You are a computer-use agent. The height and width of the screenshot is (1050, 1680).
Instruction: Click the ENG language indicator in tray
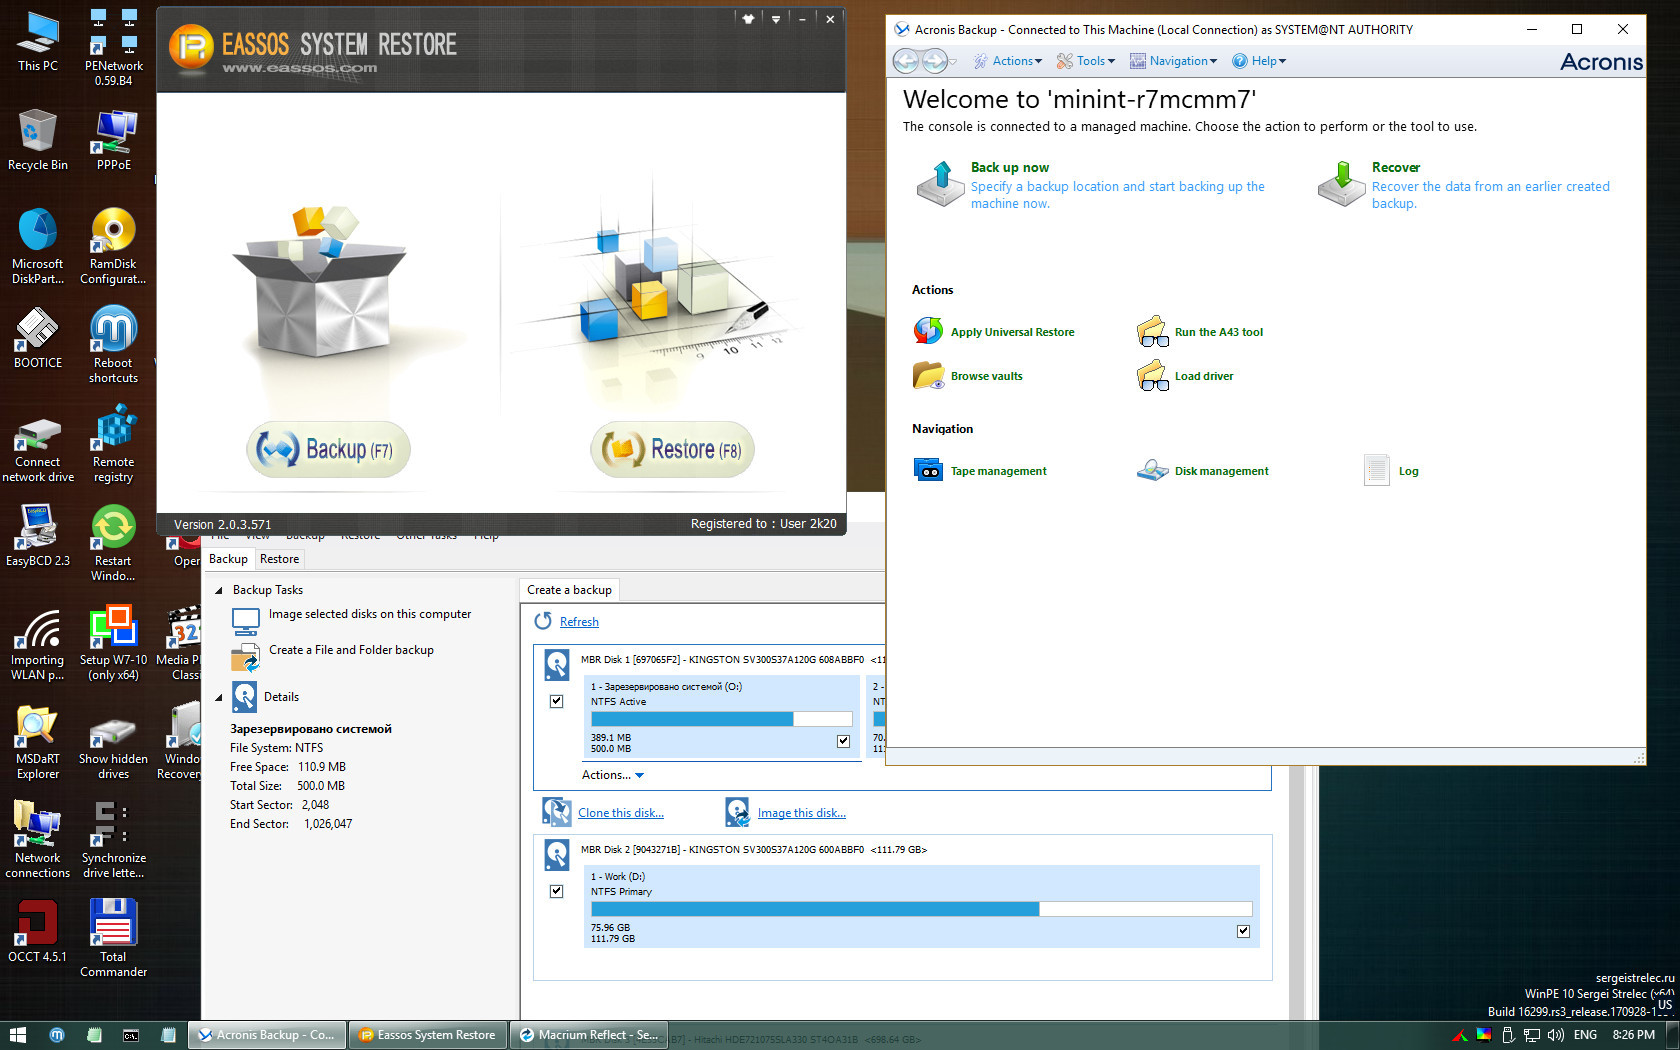pyautogui.click(x=1585, y=1035)
